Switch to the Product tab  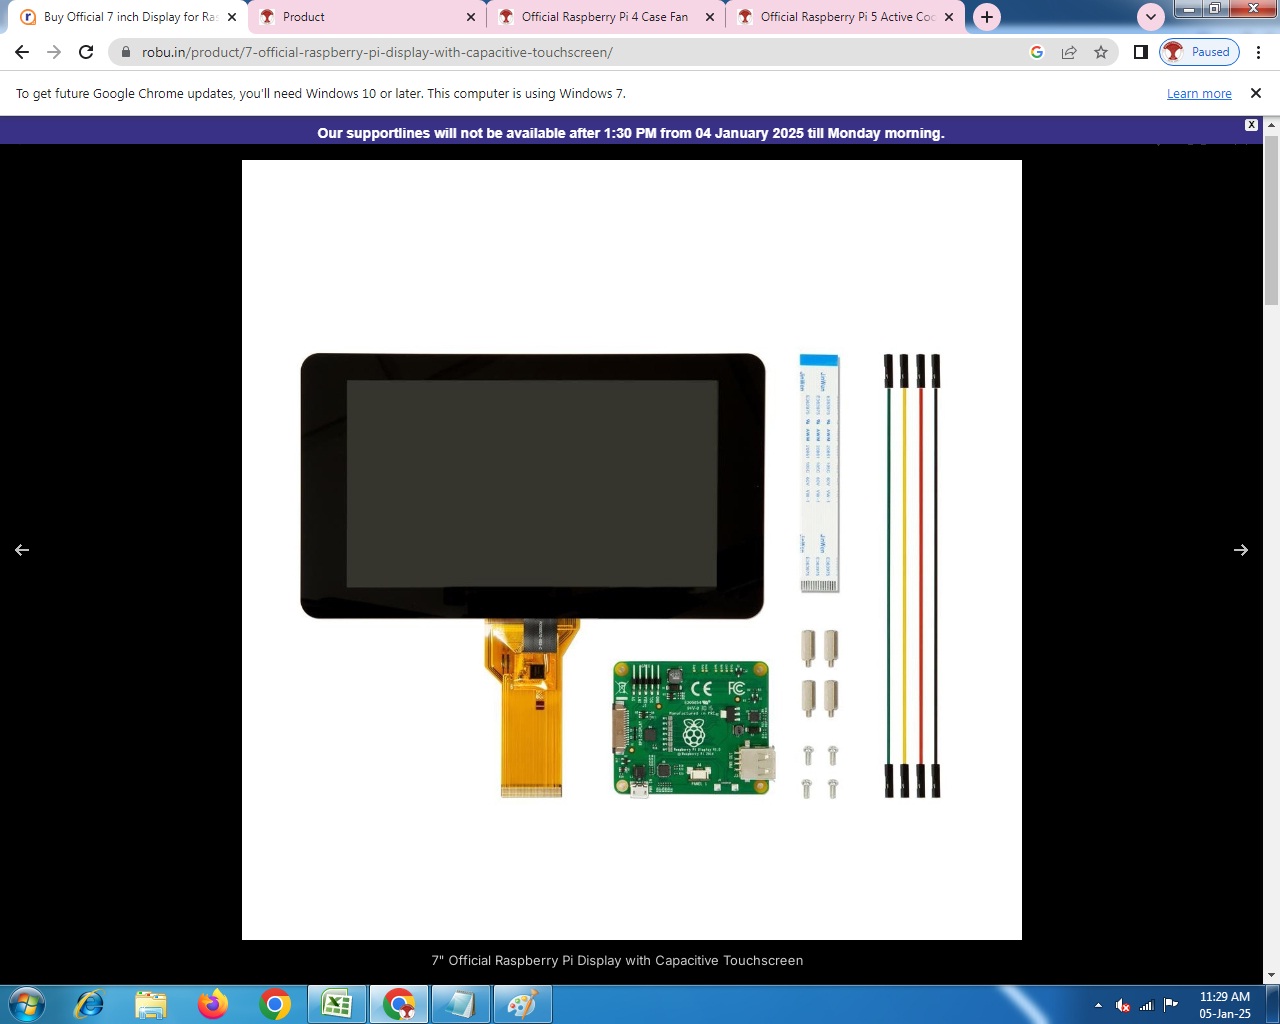pos(366,17)
